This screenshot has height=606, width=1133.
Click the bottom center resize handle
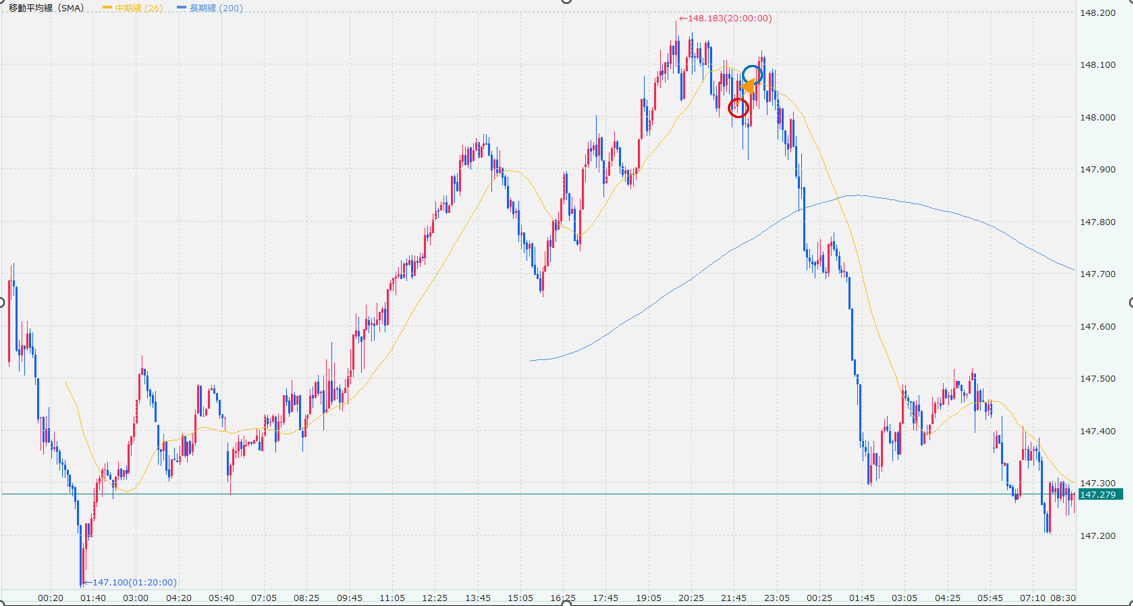(566, 603)
